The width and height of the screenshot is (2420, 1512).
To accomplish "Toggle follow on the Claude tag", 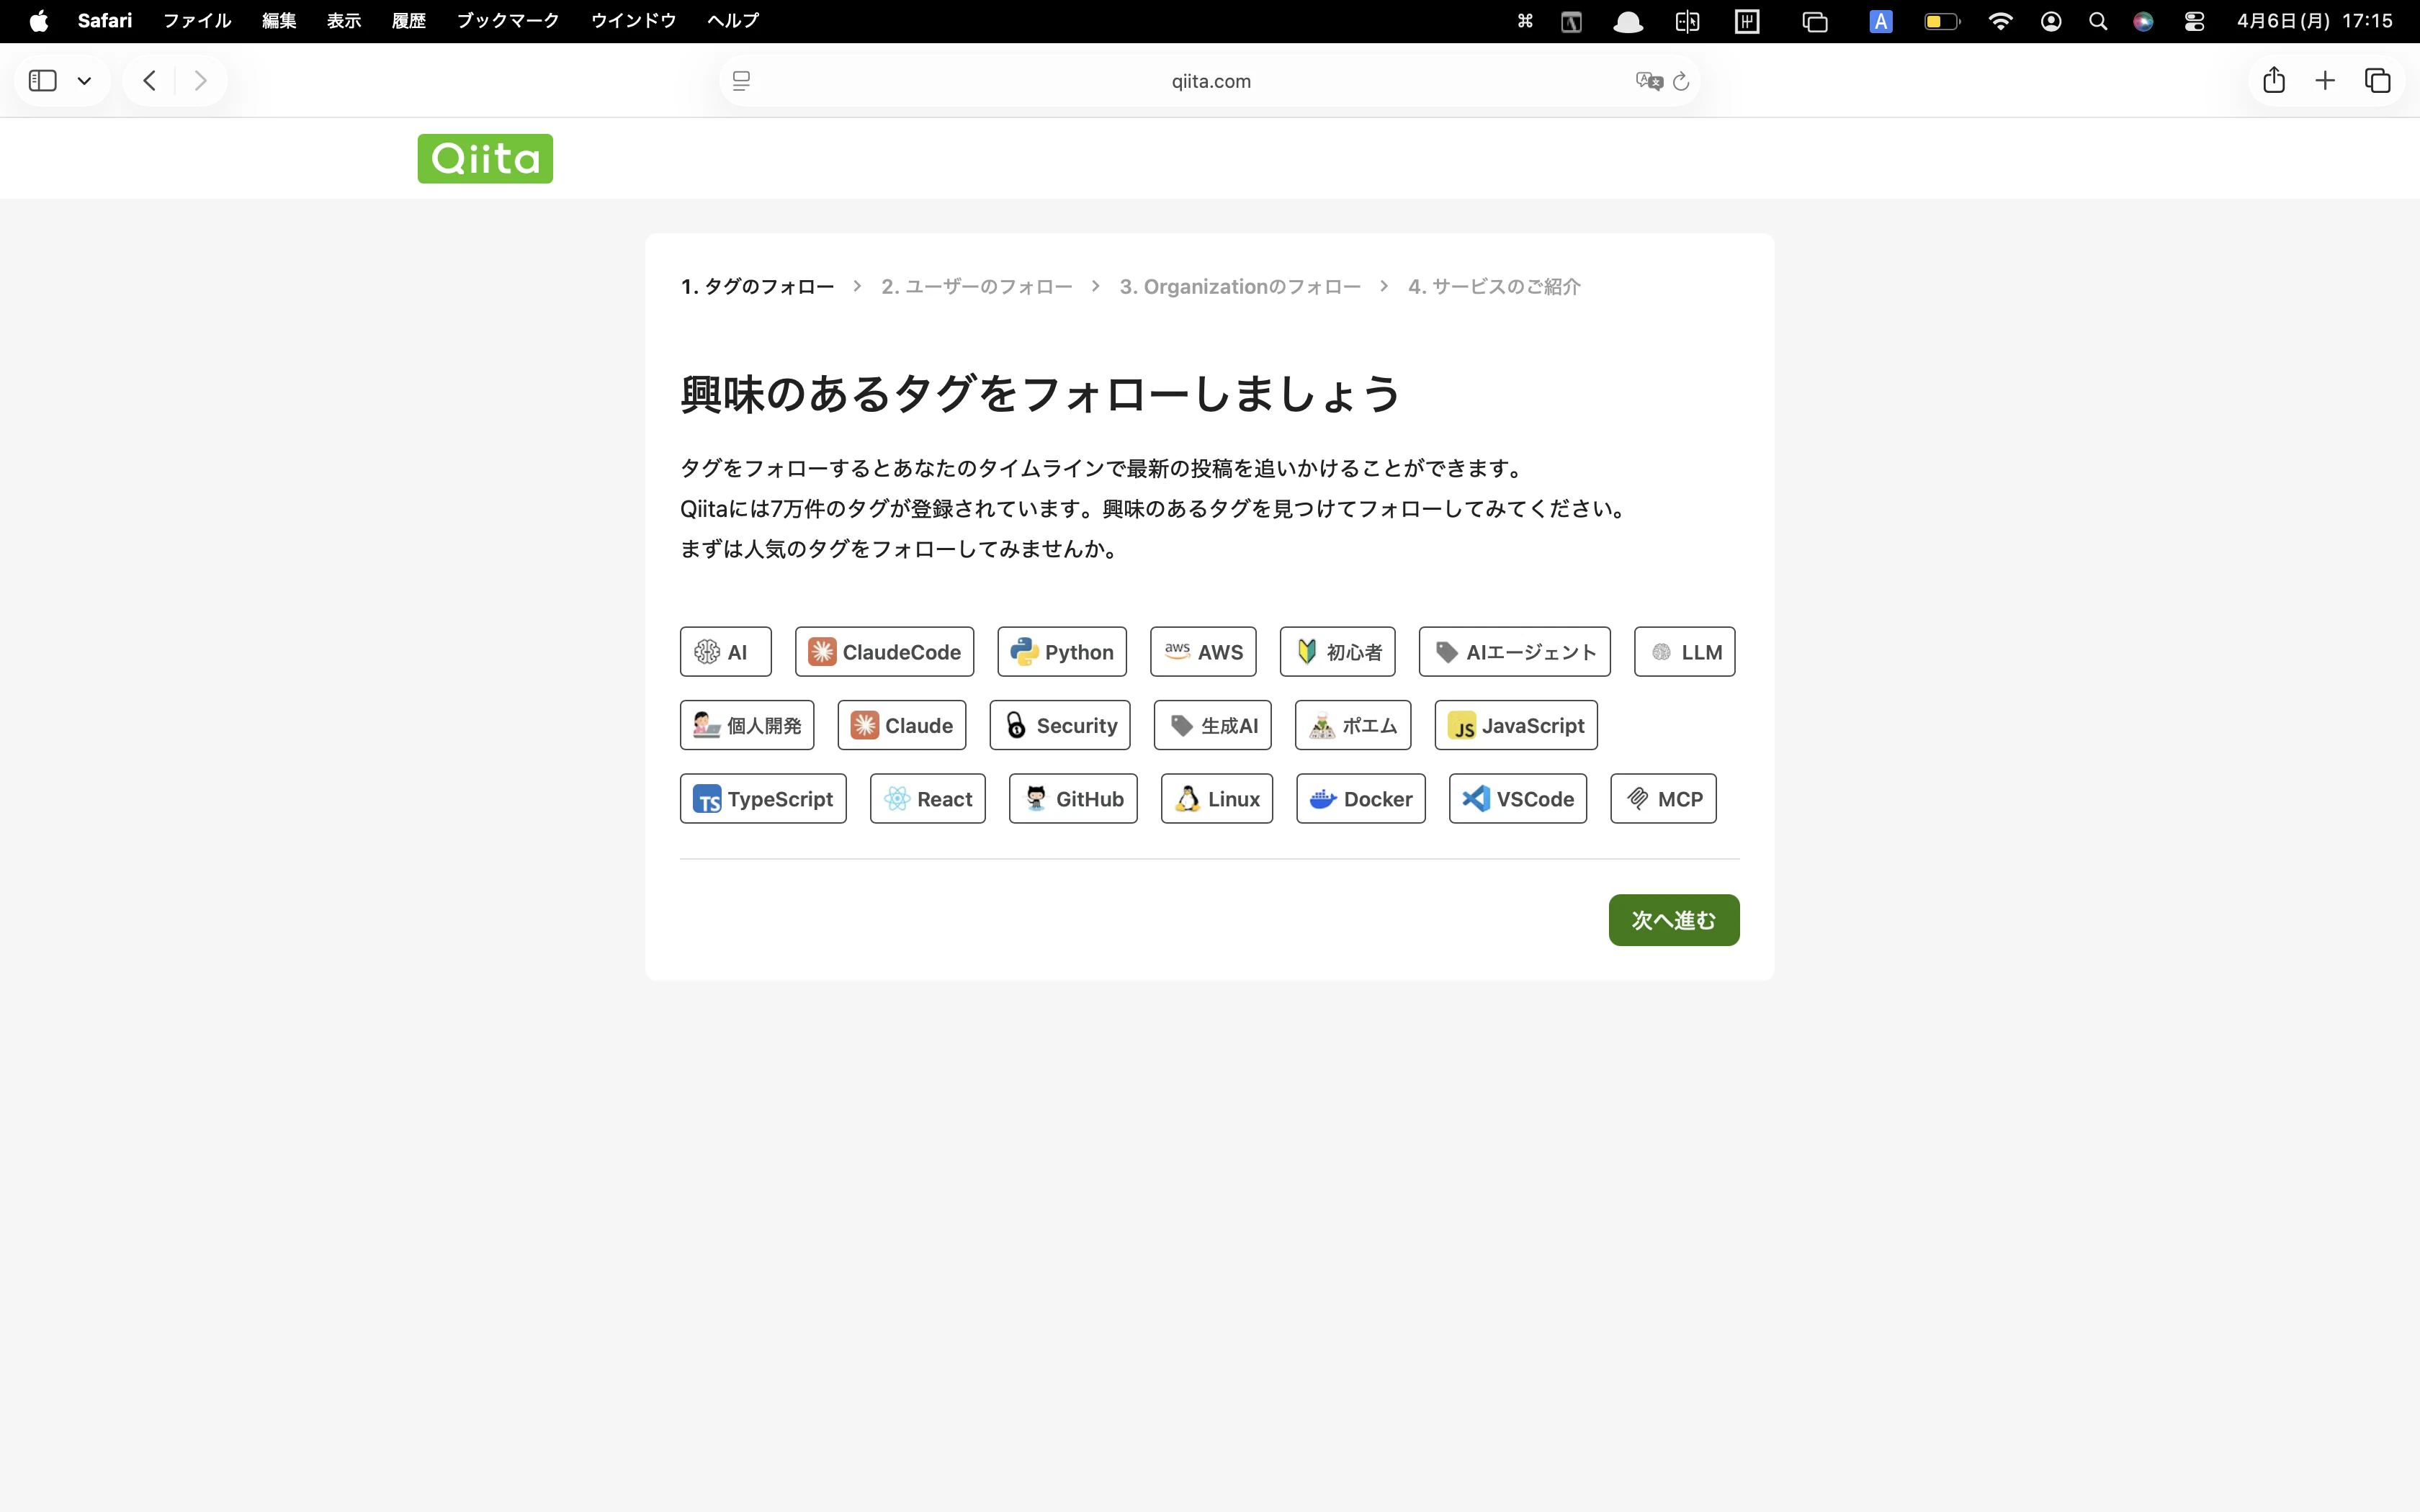I will tap(902, 725).
